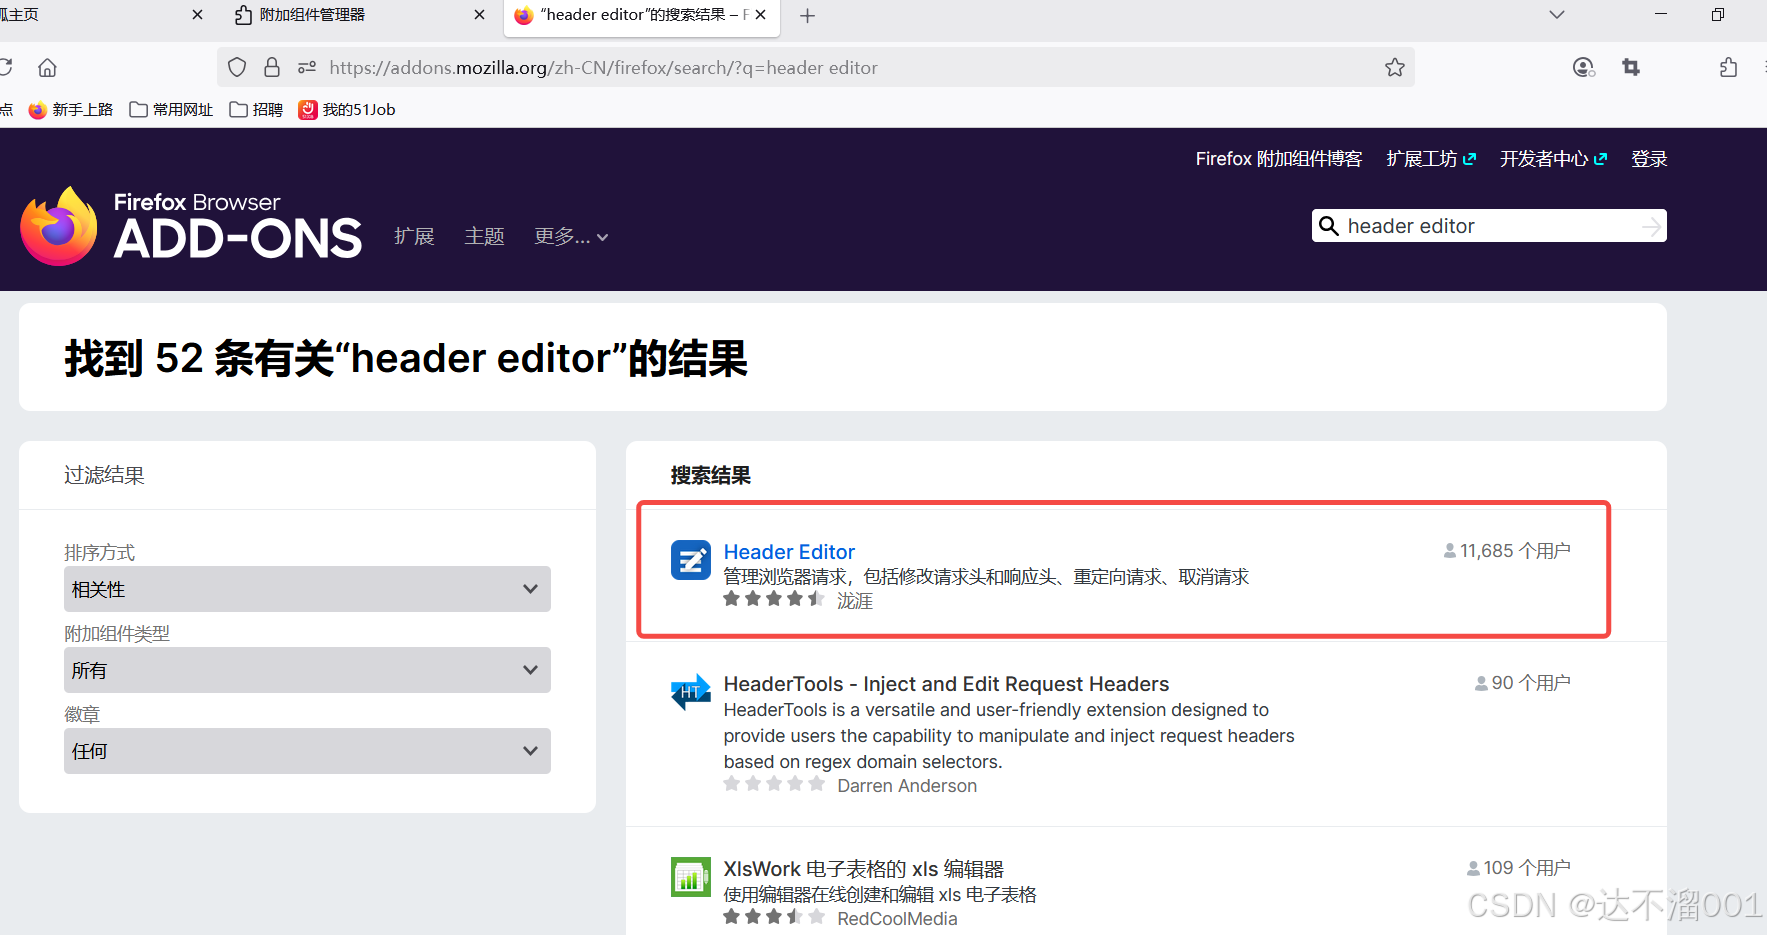The height and width of the screenshot is (935, 1767).
Task: Click the 登录 link
Action: coord(1649,158)
